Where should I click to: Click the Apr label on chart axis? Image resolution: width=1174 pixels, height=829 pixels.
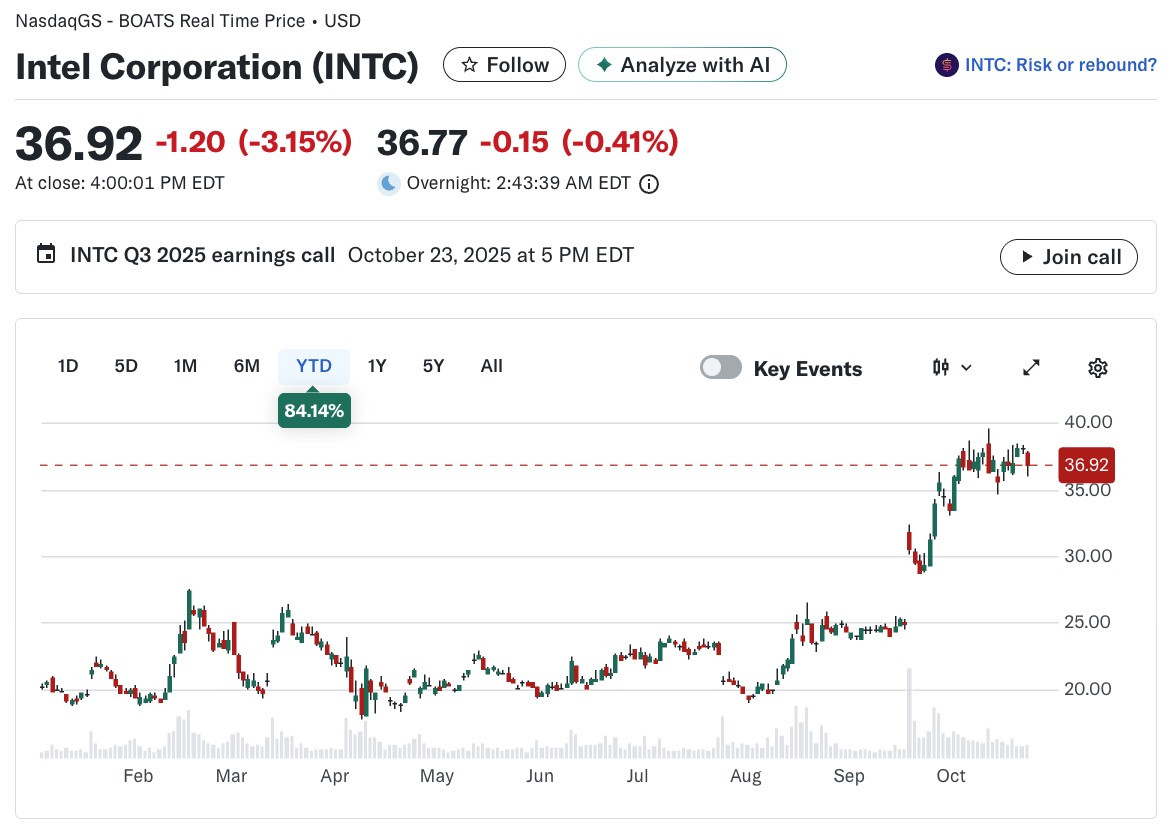click(335, 776)
